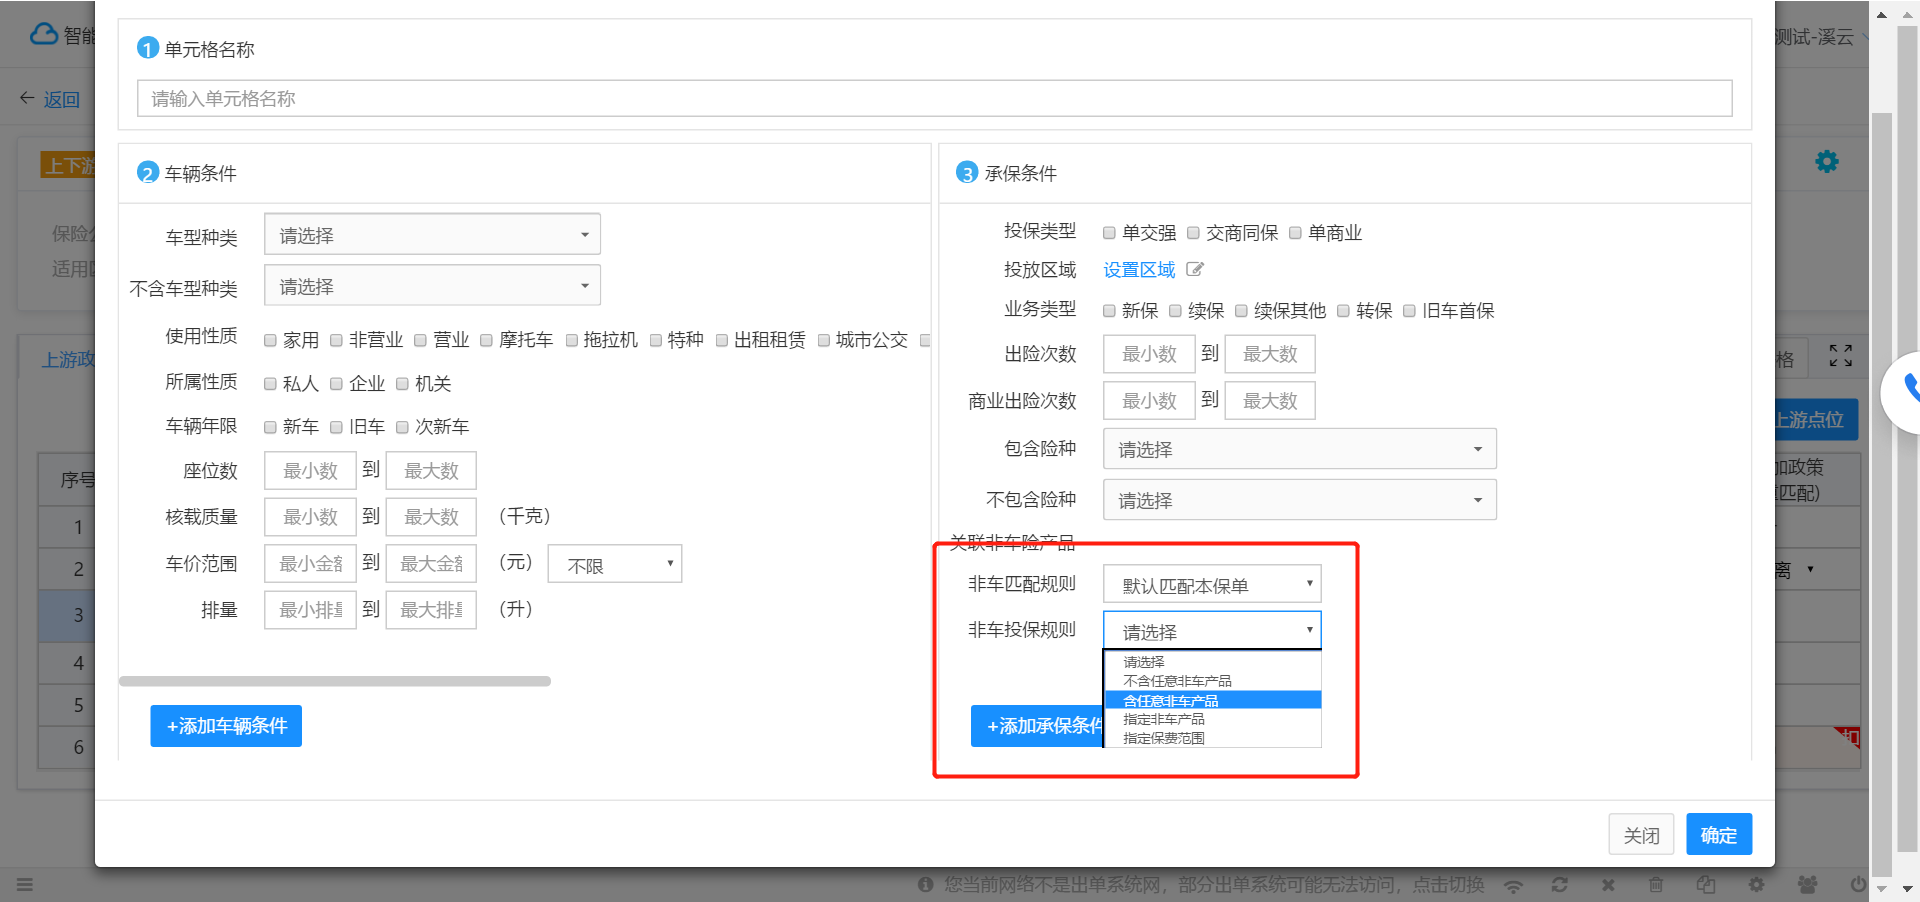The width and height of the screenshot is (1920, 902).
Task: Click the gear icon in bottom status bar
Action: 1756,885
